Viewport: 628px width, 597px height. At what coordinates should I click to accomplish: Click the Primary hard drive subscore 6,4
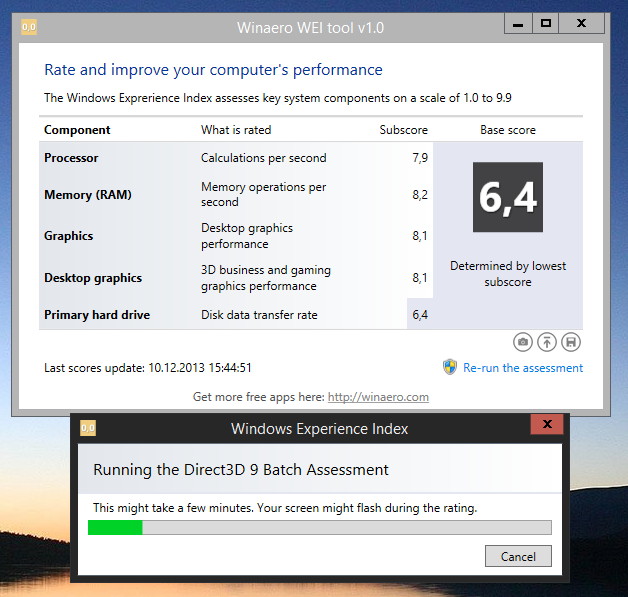[x=420, y=315]
